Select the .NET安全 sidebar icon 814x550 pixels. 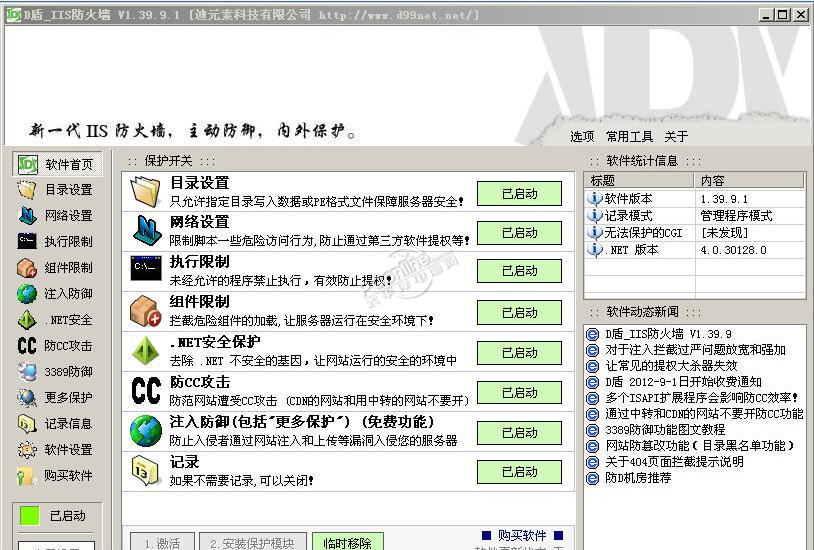point(27,320)
